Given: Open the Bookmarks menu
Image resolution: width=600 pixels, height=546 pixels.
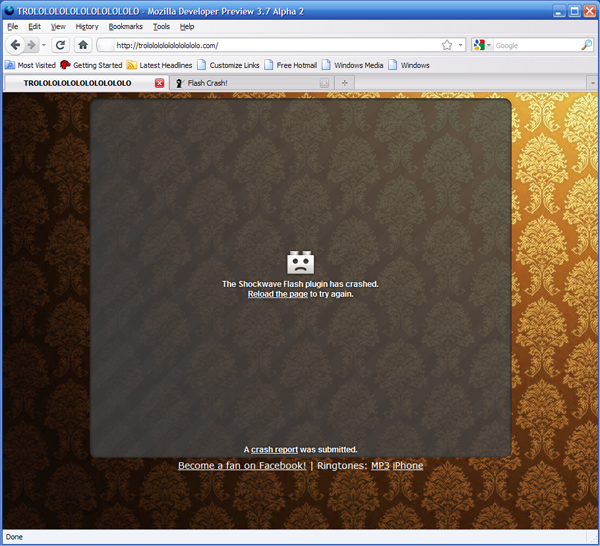Looking at the screenshot, I should coord(126,26).
